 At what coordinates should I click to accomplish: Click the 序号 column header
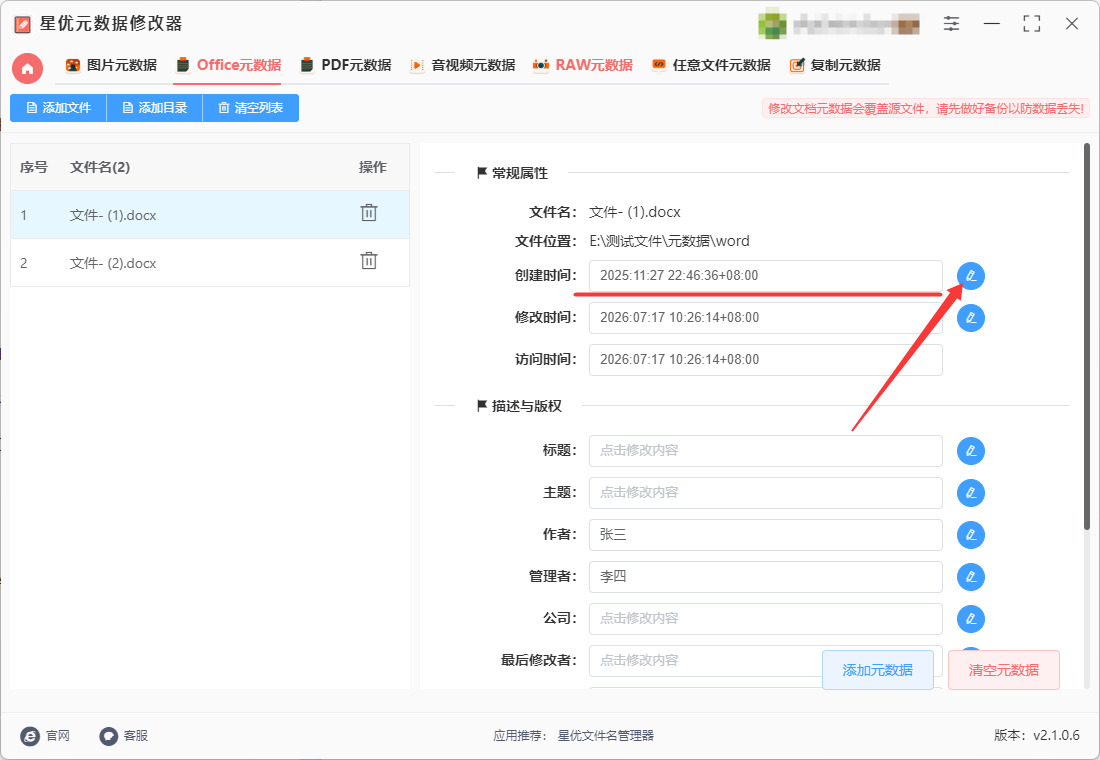point(34,167)
